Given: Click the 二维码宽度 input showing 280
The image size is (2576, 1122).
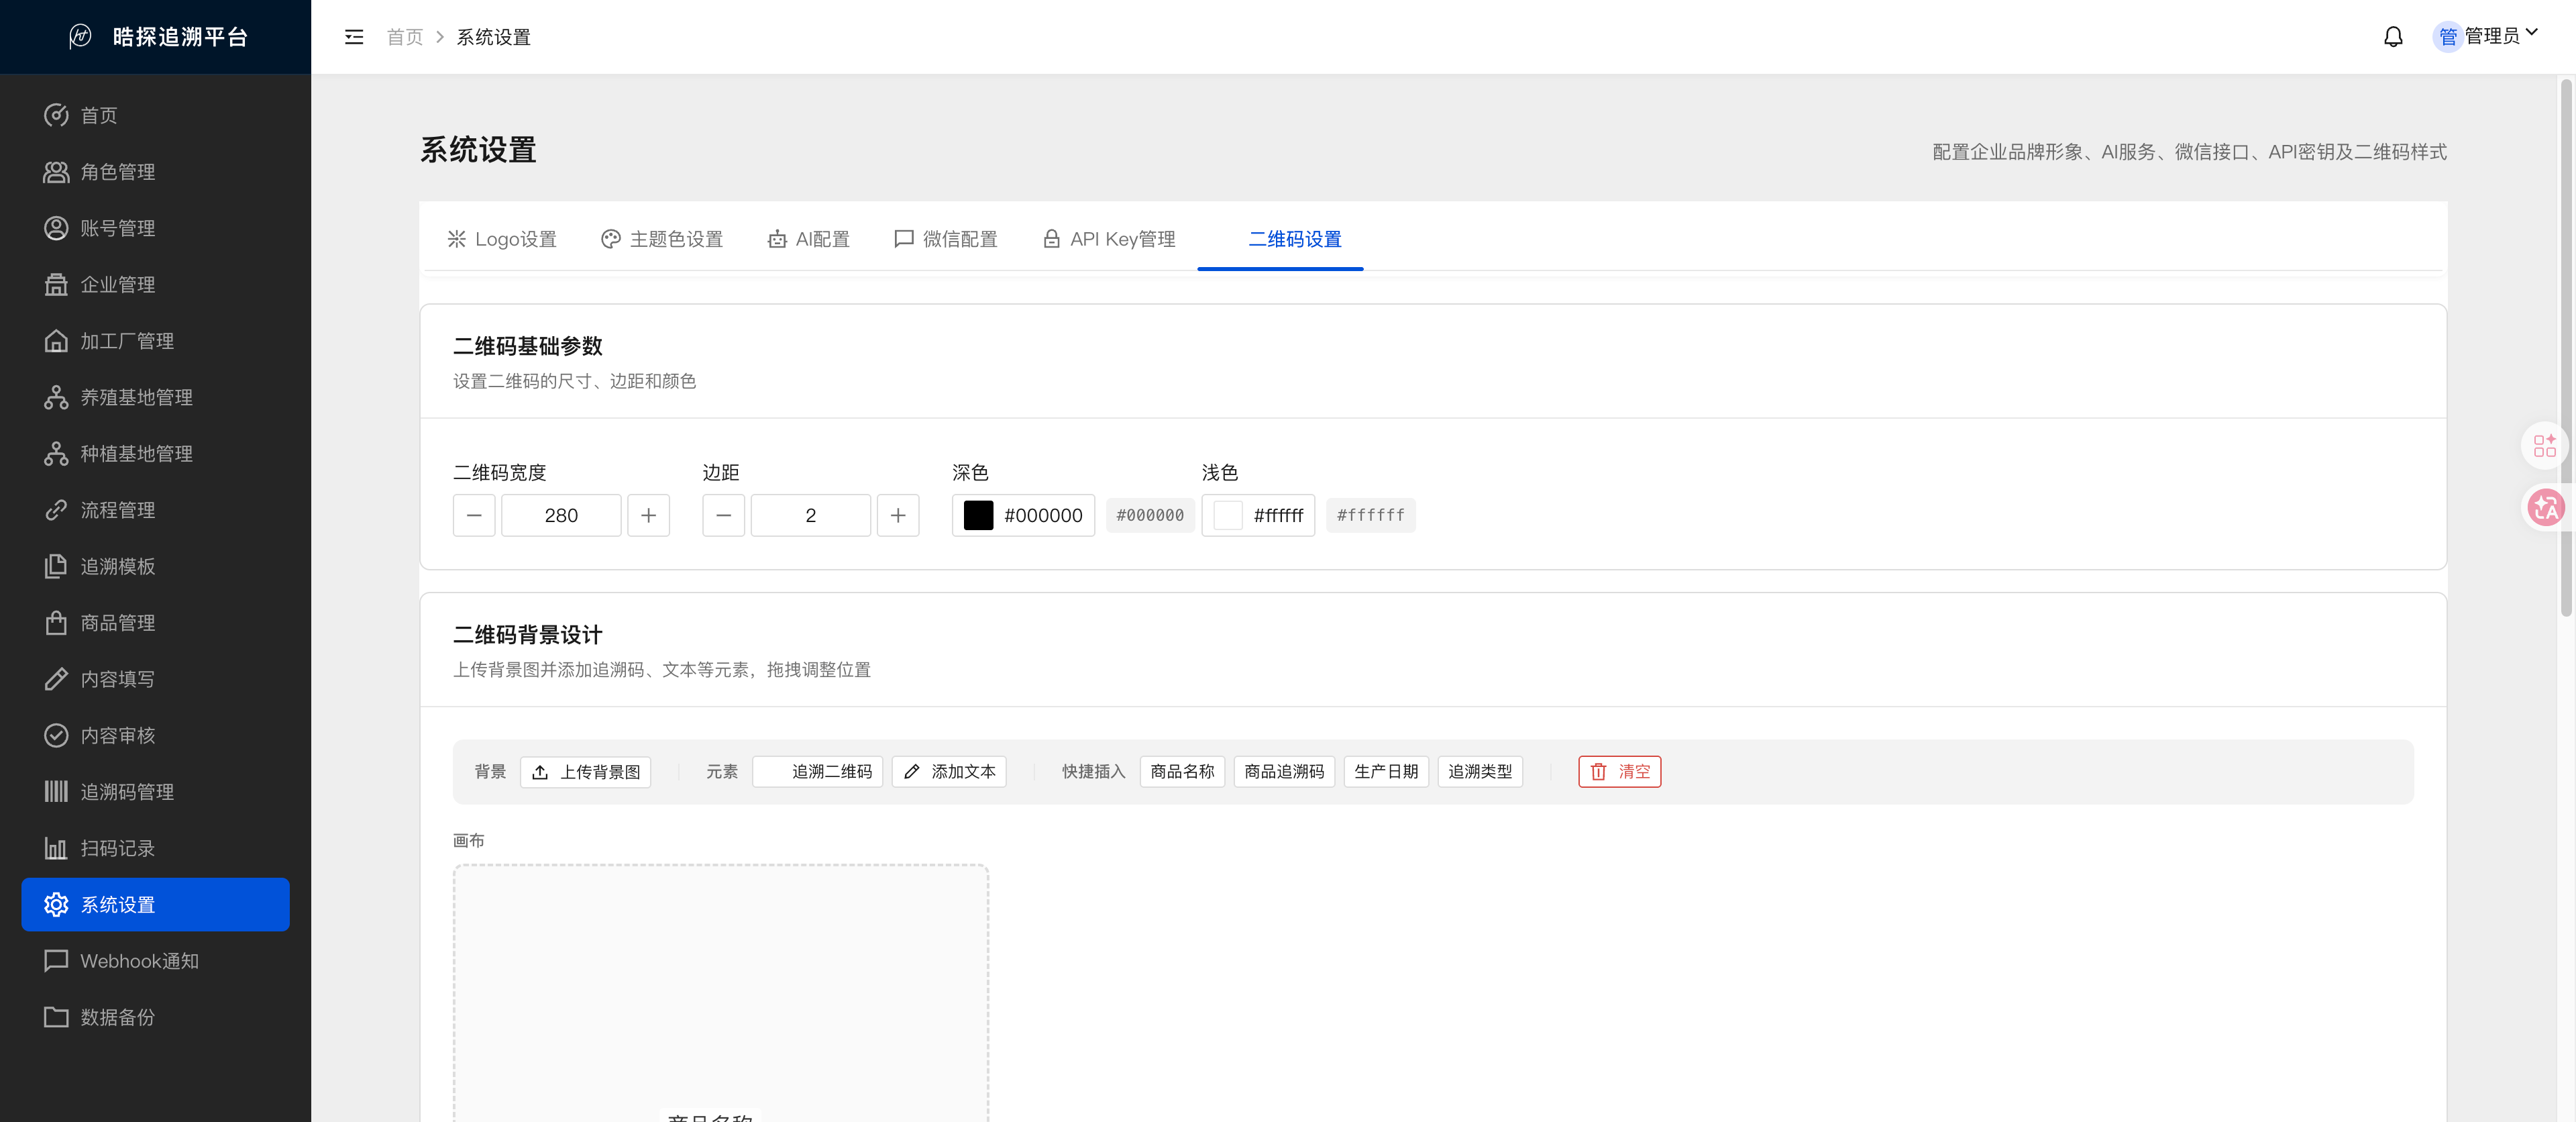Looking at the screenshot, I should (561, 516).
